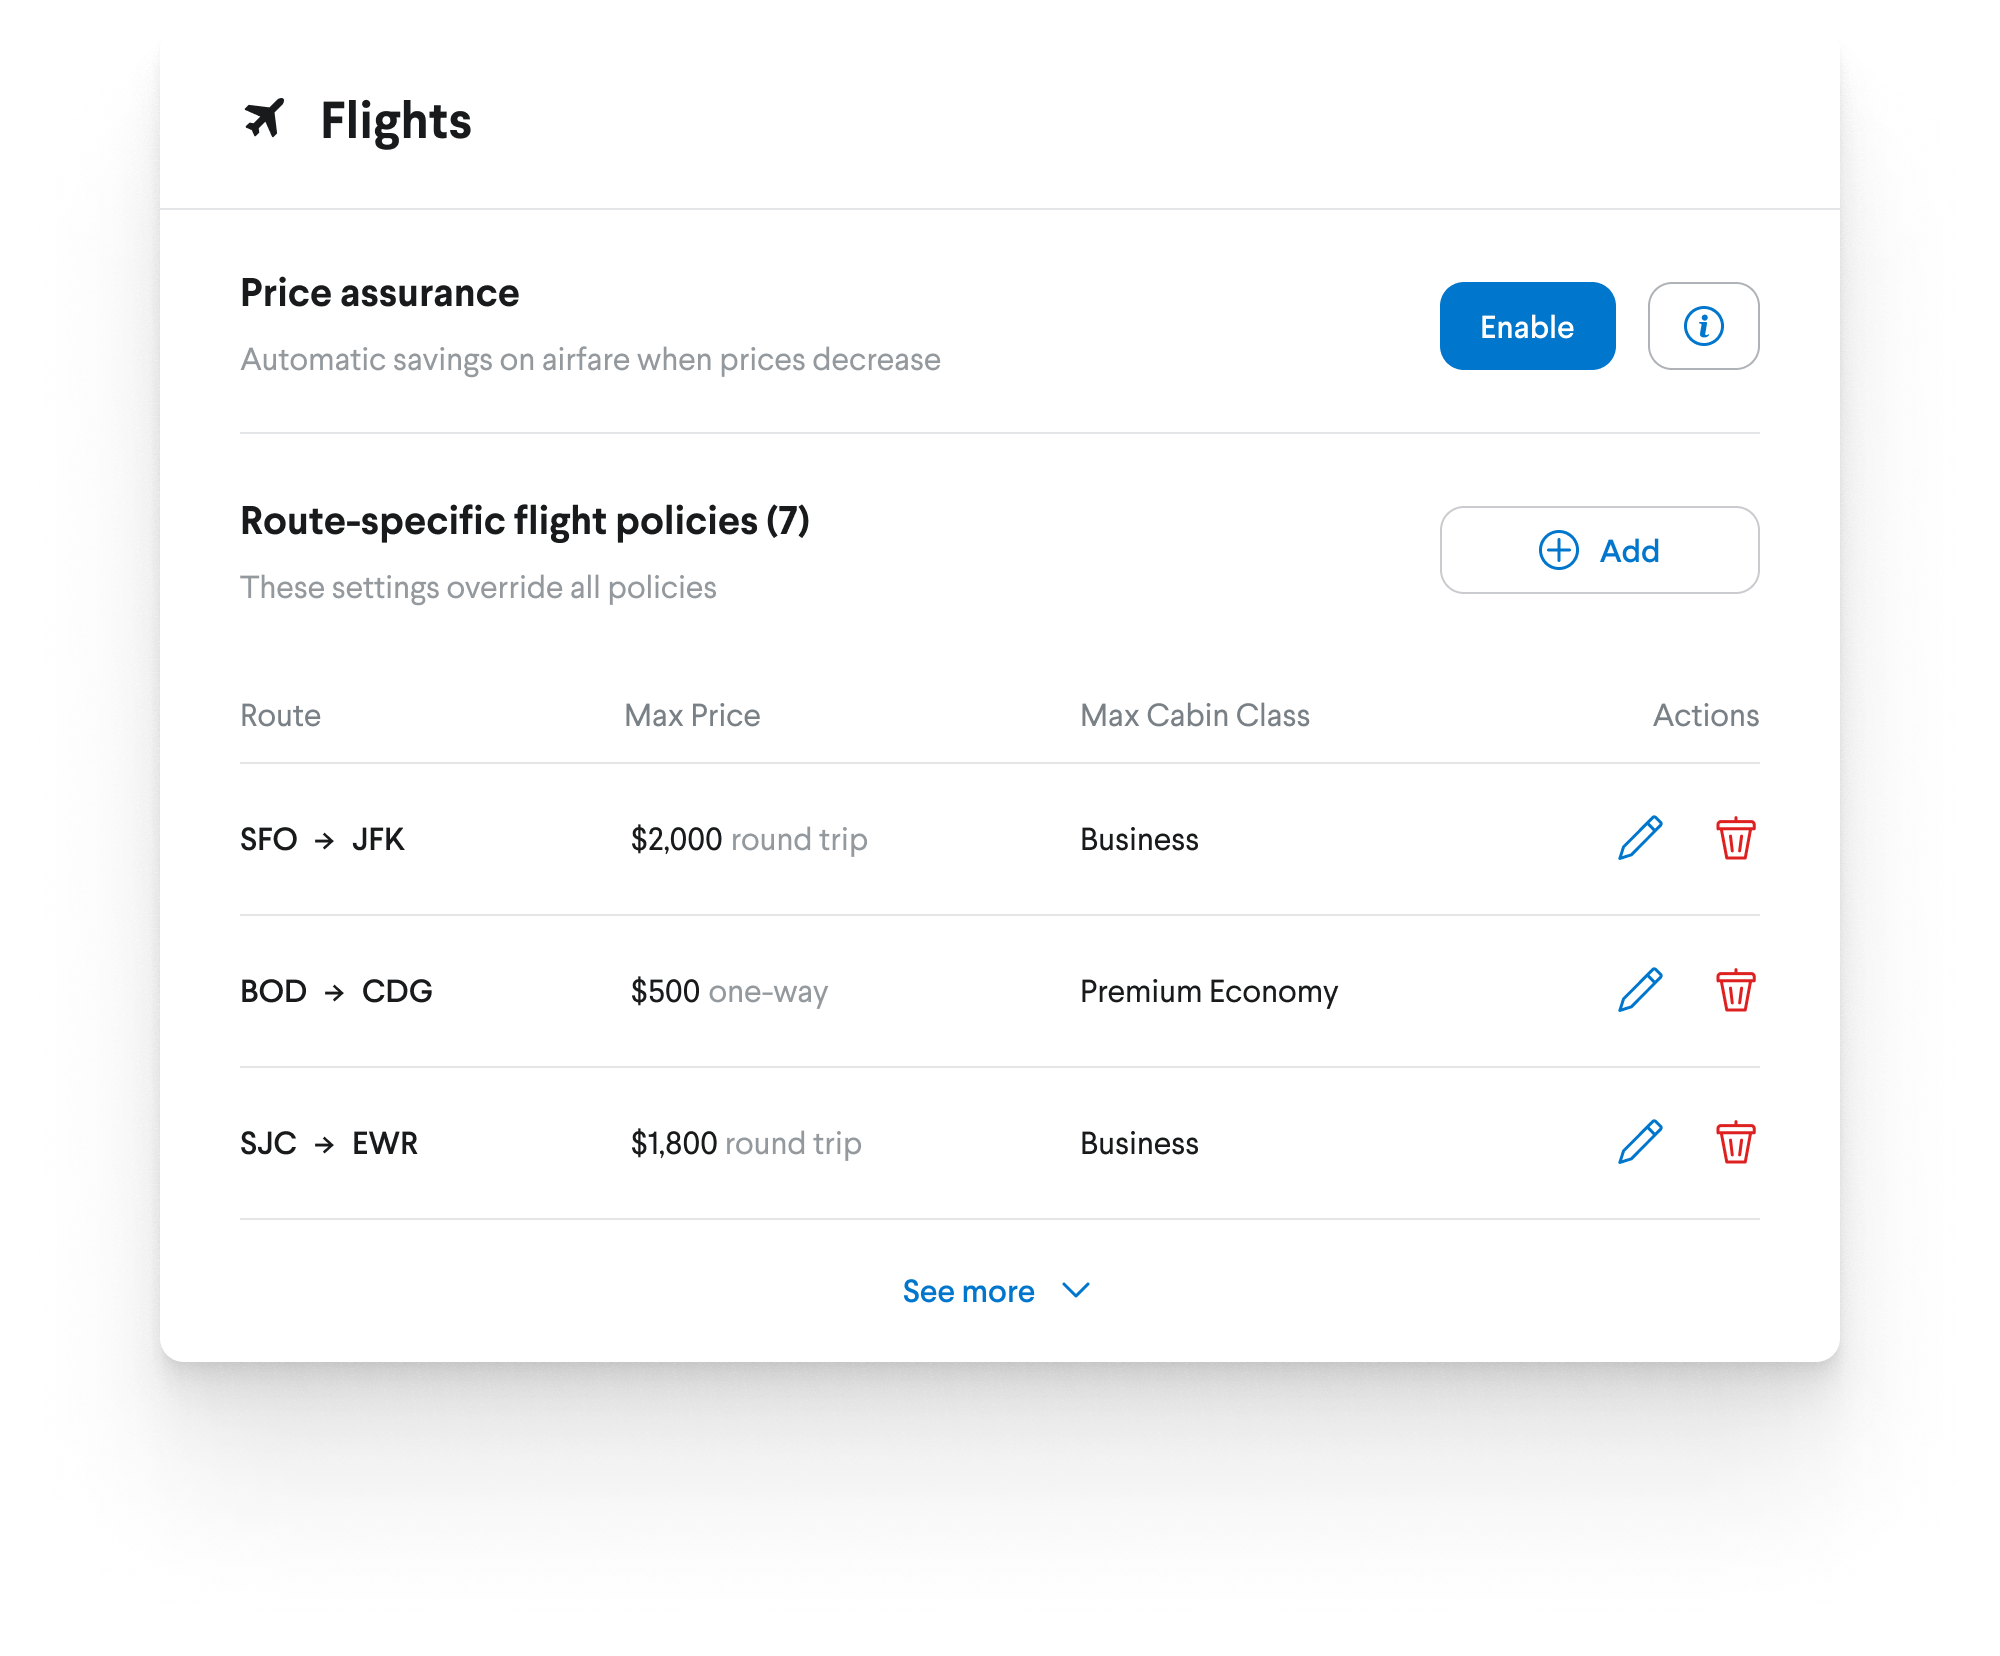Add a route-specific flight policy

(x=1599, y=550)
